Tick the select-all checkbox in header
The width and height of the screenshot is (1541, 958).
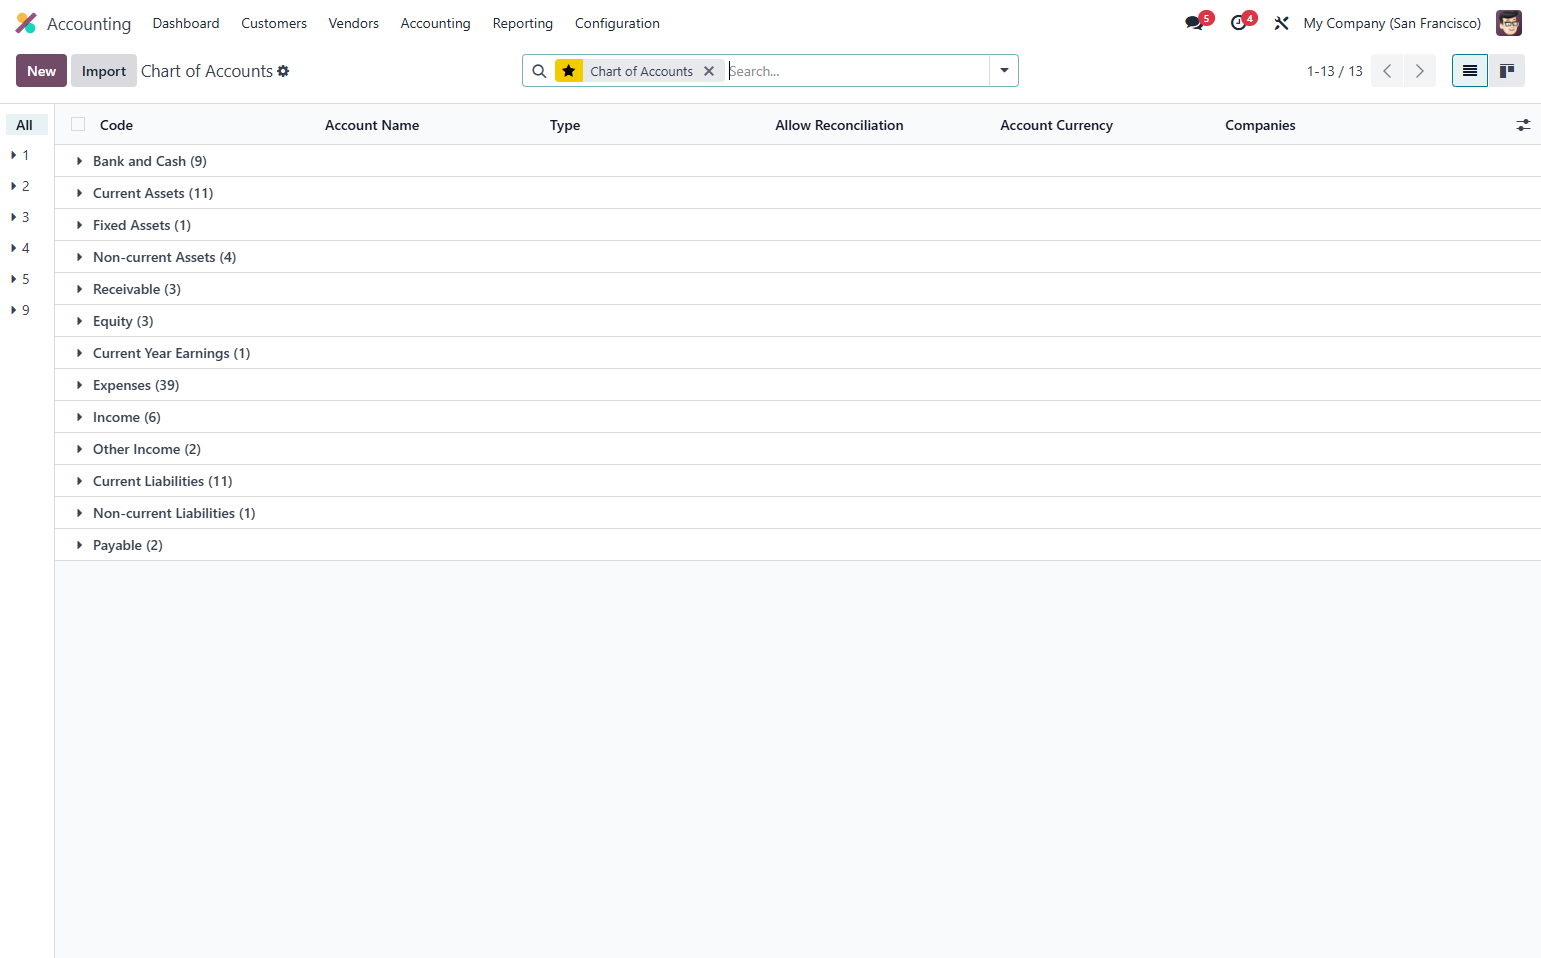click(78, 125)
